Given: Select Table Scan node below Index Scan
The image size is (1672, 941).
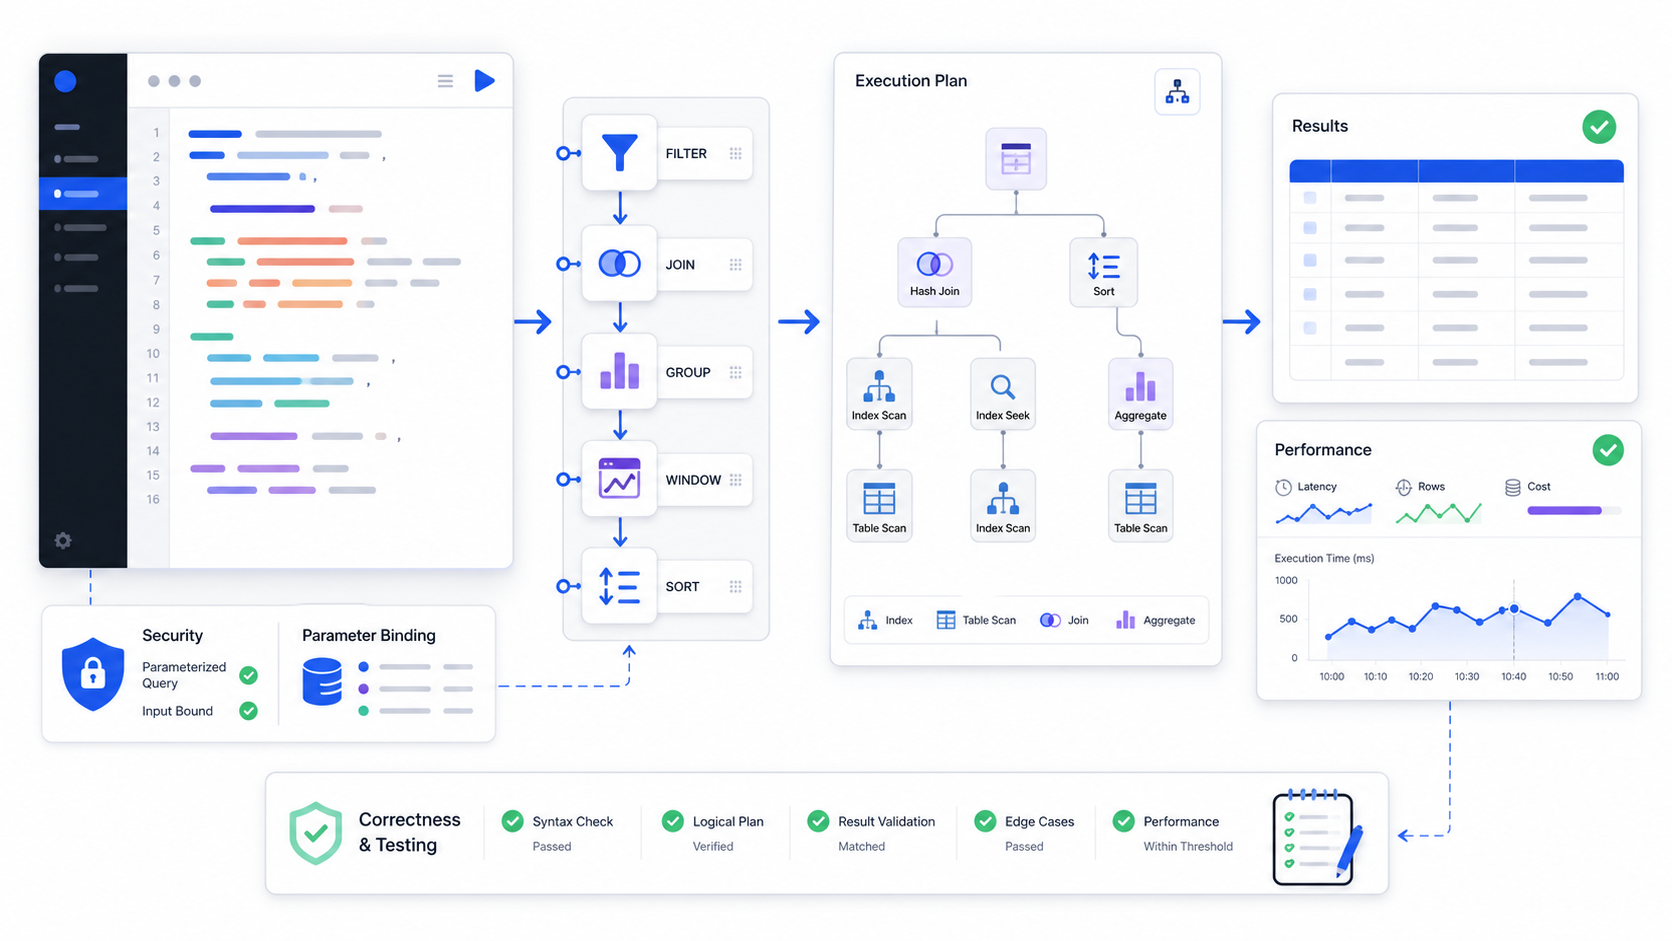Looking at the screenshot, I should 879,505.
